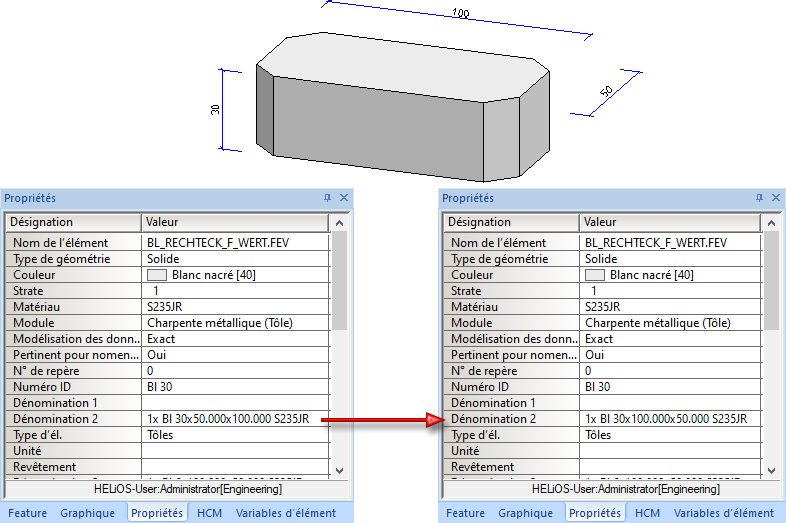Click S235JR Matériau value in left panel

pyautogui.click(x=164, y=307)
